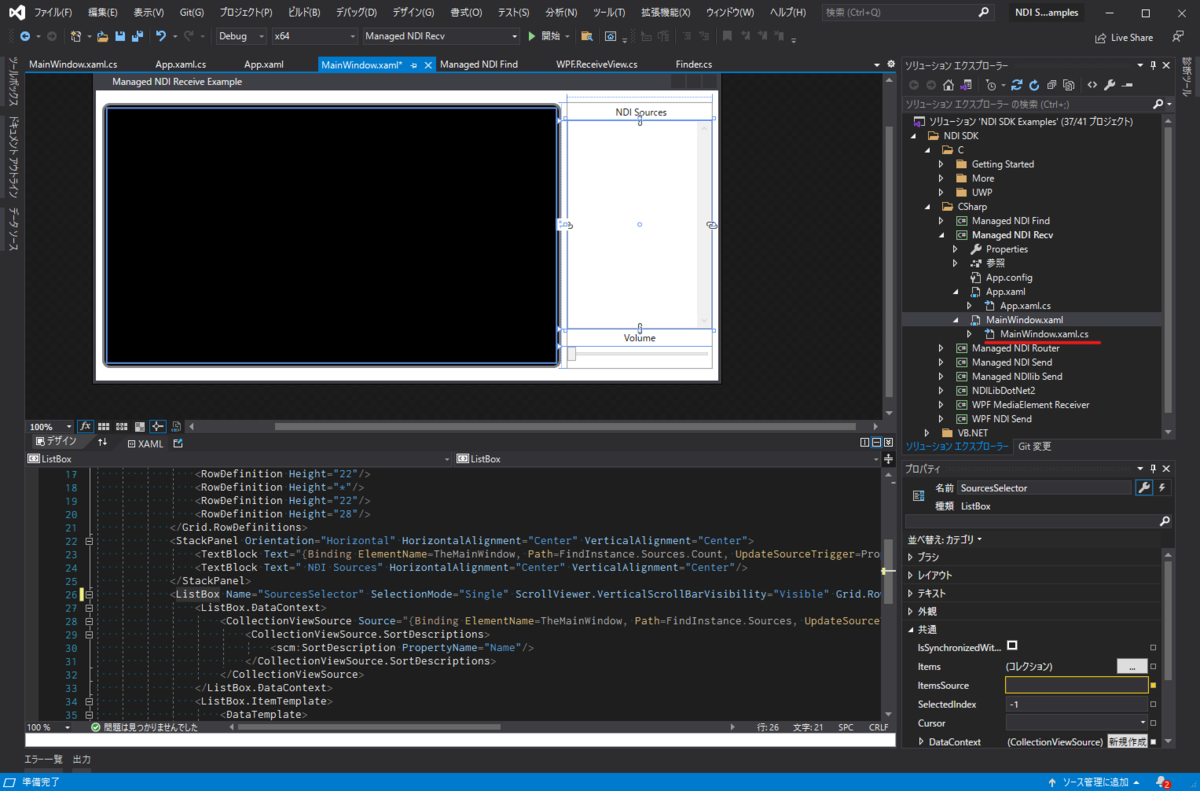Toggle the artboard background icon

pyautogui.click(x=140, y=426)
